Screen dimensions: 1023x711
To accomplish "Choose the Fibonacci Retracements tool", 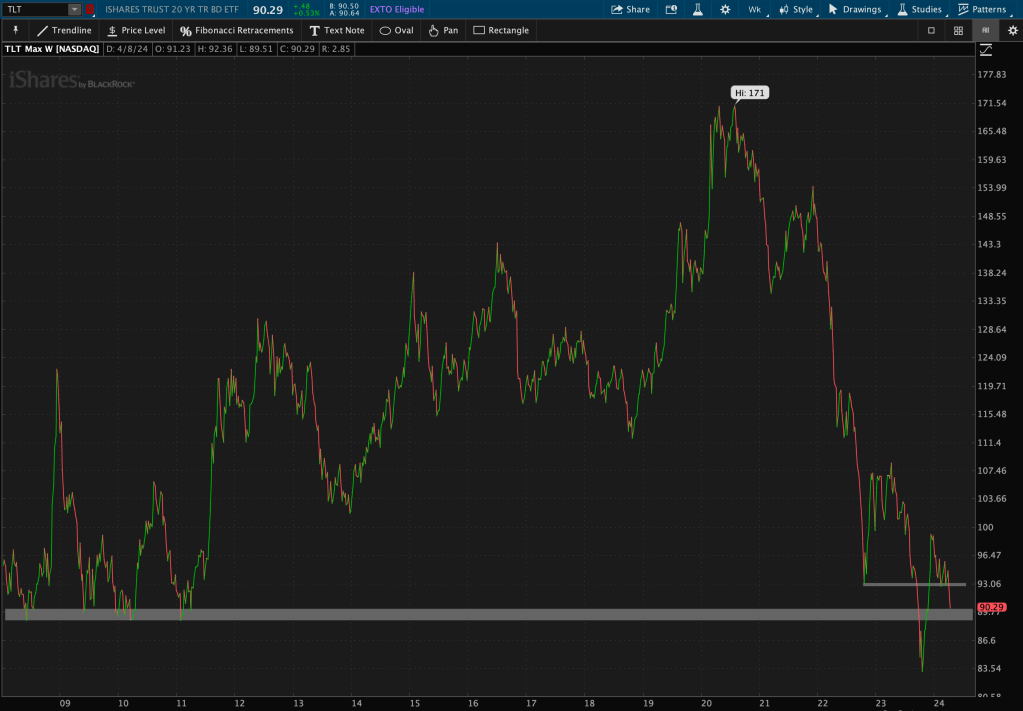I will click(x=236, y=30).
